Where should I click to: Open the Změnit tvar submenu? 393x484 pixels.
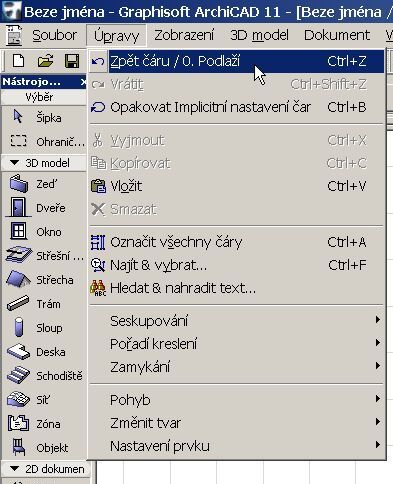237,423
